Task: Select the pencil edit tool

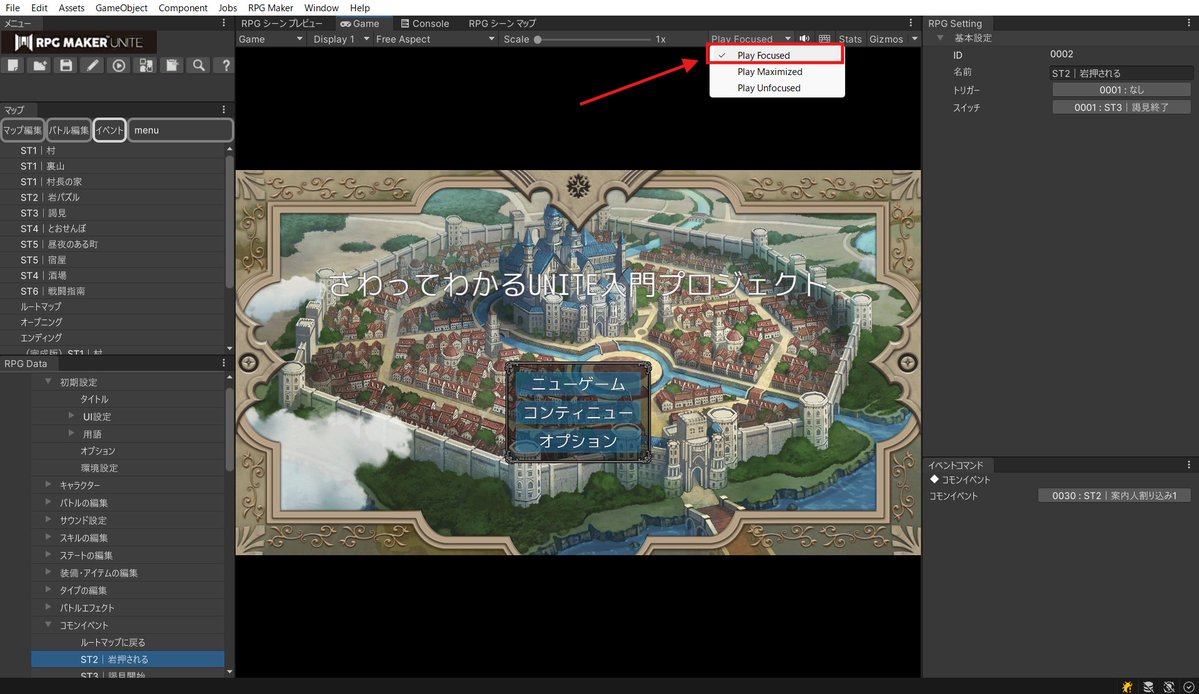Action: point(93,65)
